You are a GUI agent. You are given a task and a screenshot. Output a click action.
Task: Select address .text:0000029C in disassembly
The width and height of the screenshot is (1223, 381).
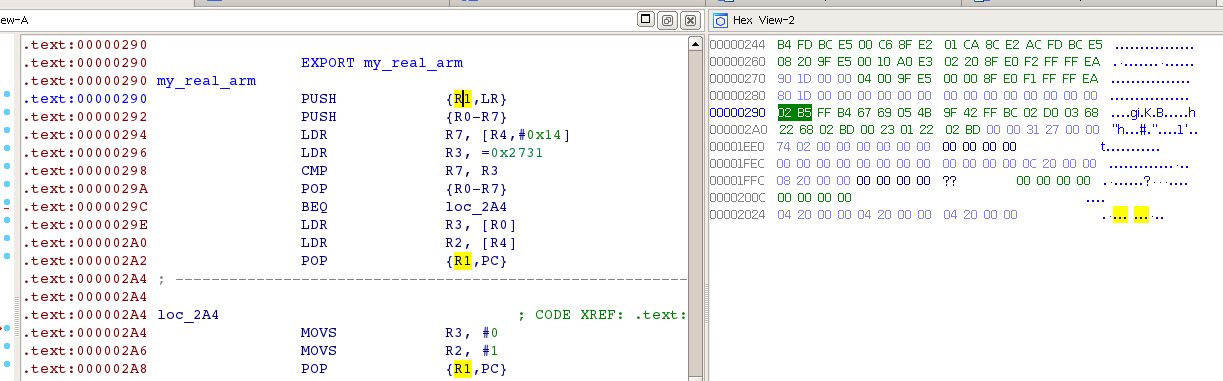[84, 207]
